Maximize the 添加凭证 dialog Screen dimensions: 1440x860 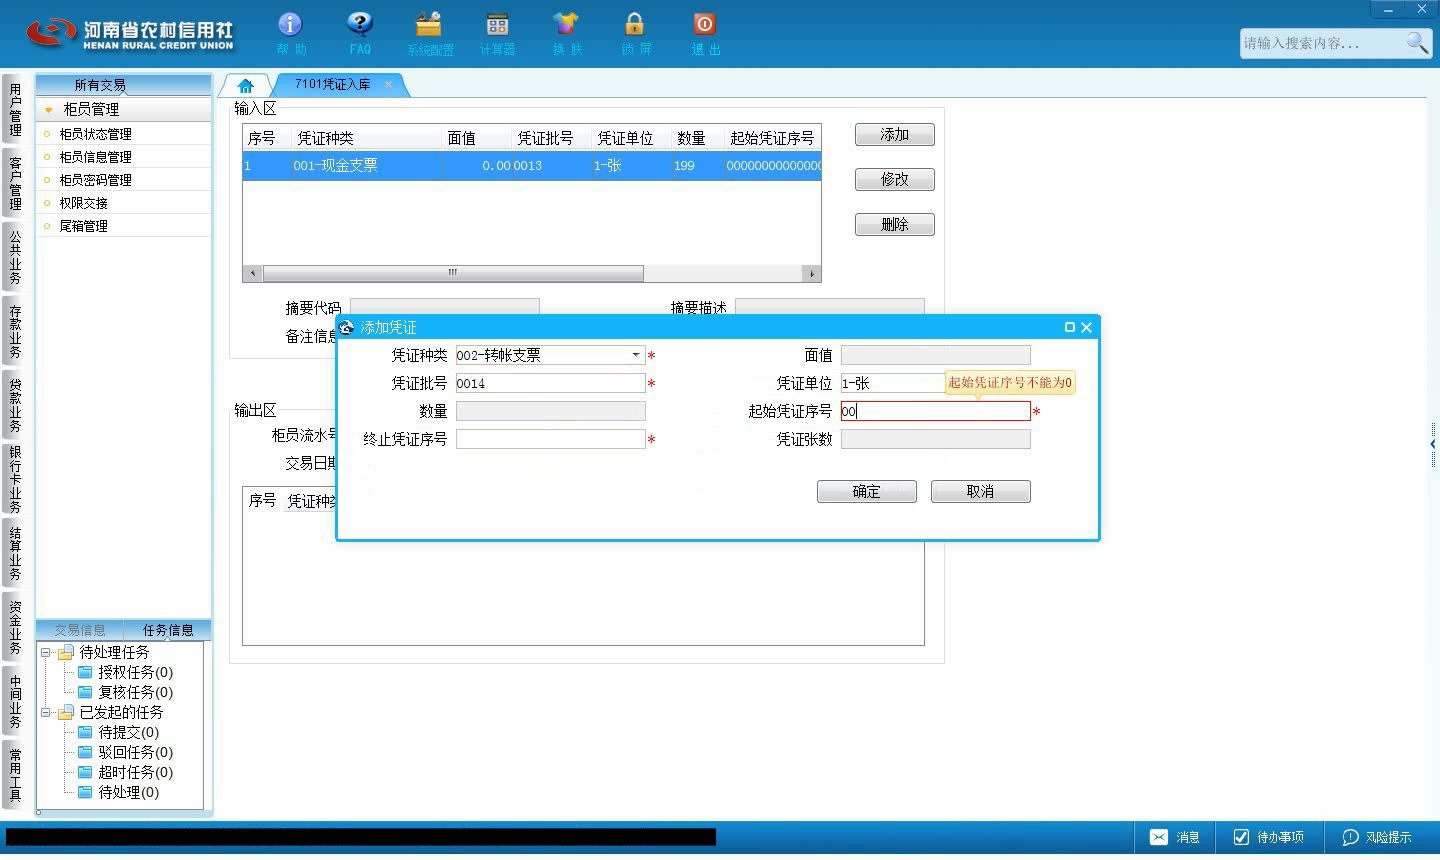click(1069, 327)
